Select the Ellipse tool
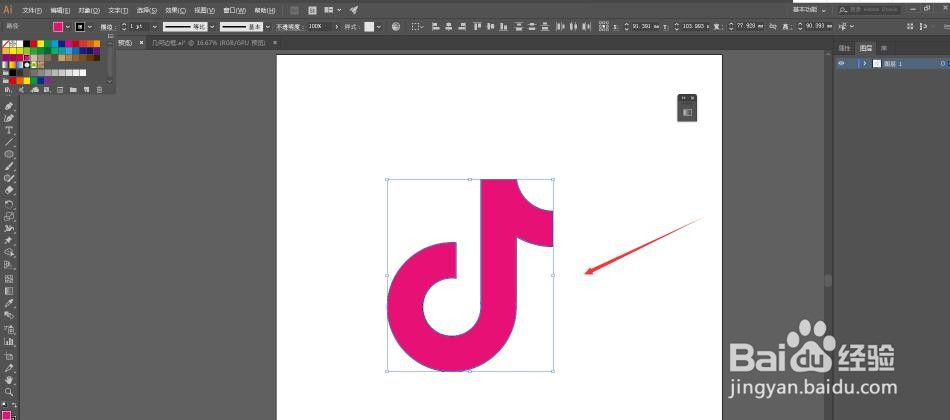 8,154
